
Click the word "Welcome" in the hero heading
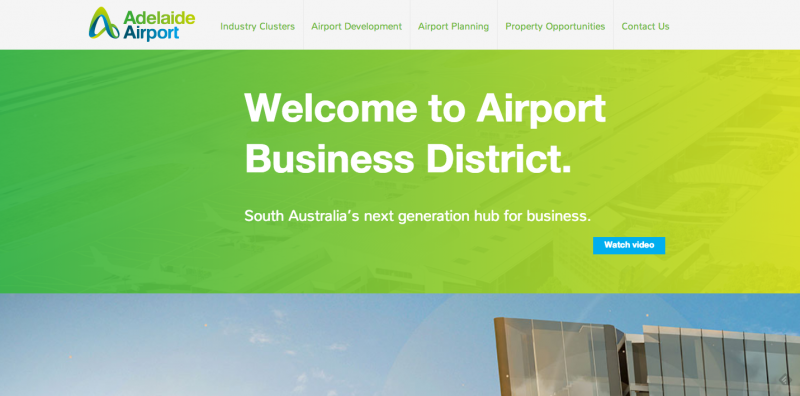click(x=331, y=108)
